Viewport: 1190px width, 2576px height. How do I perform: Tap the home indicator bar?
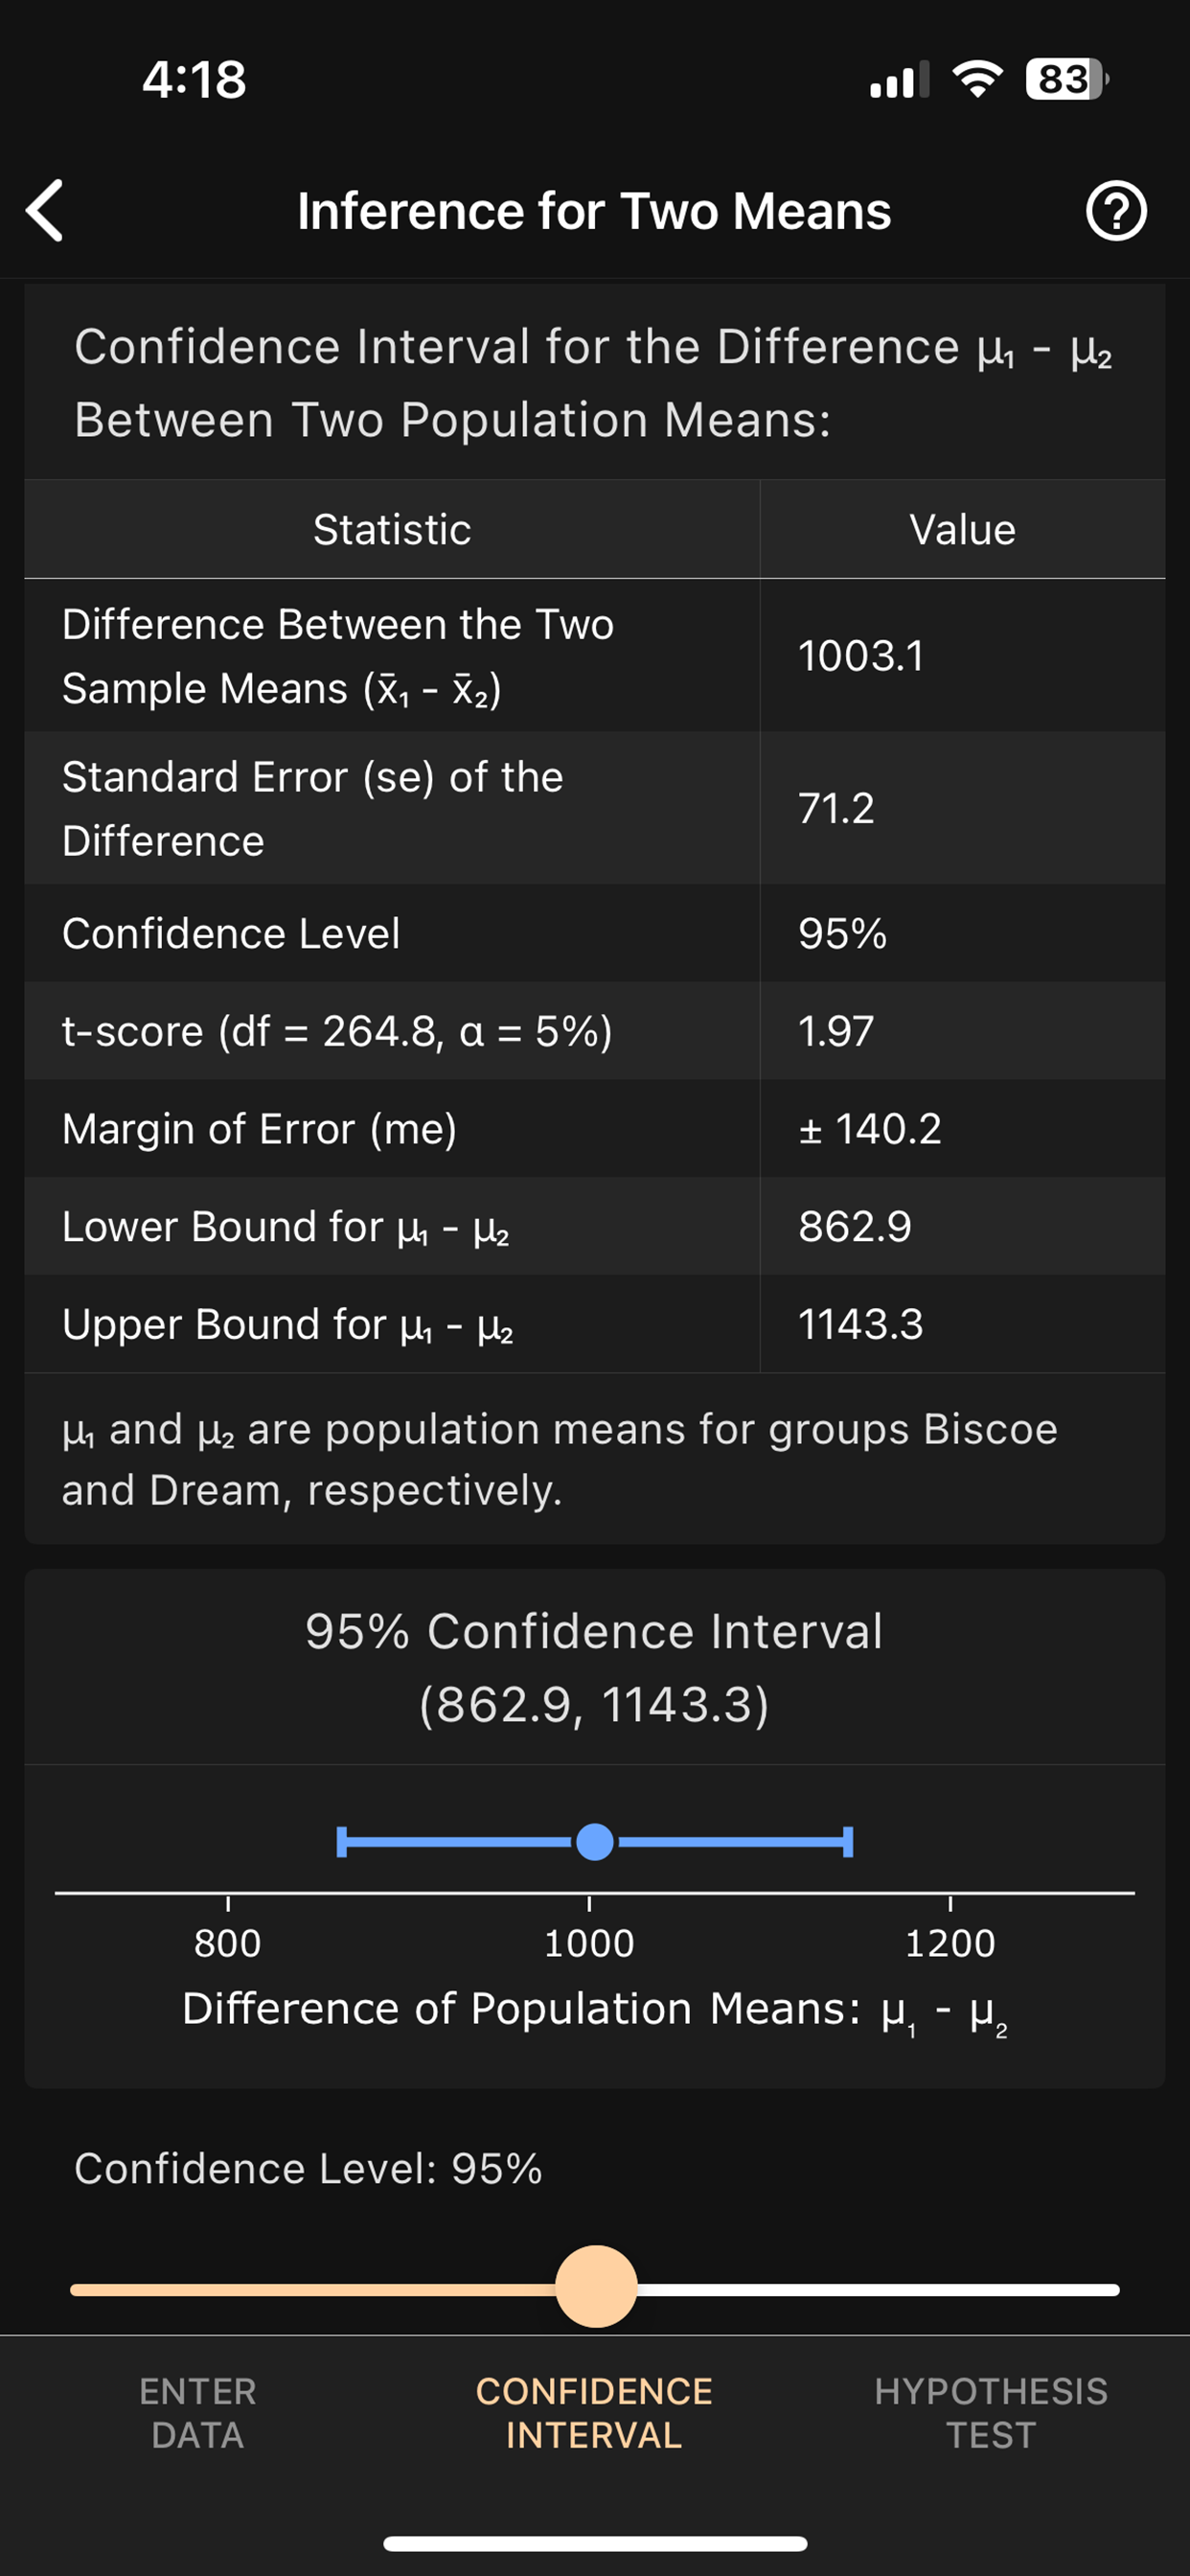(x=595, y=2543)
